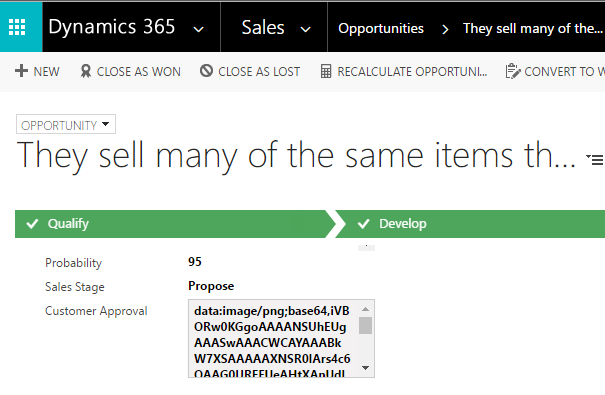Click the Close as Lost prohibited icon
Viewport: 605px width, 395px height.
point(206,71)
